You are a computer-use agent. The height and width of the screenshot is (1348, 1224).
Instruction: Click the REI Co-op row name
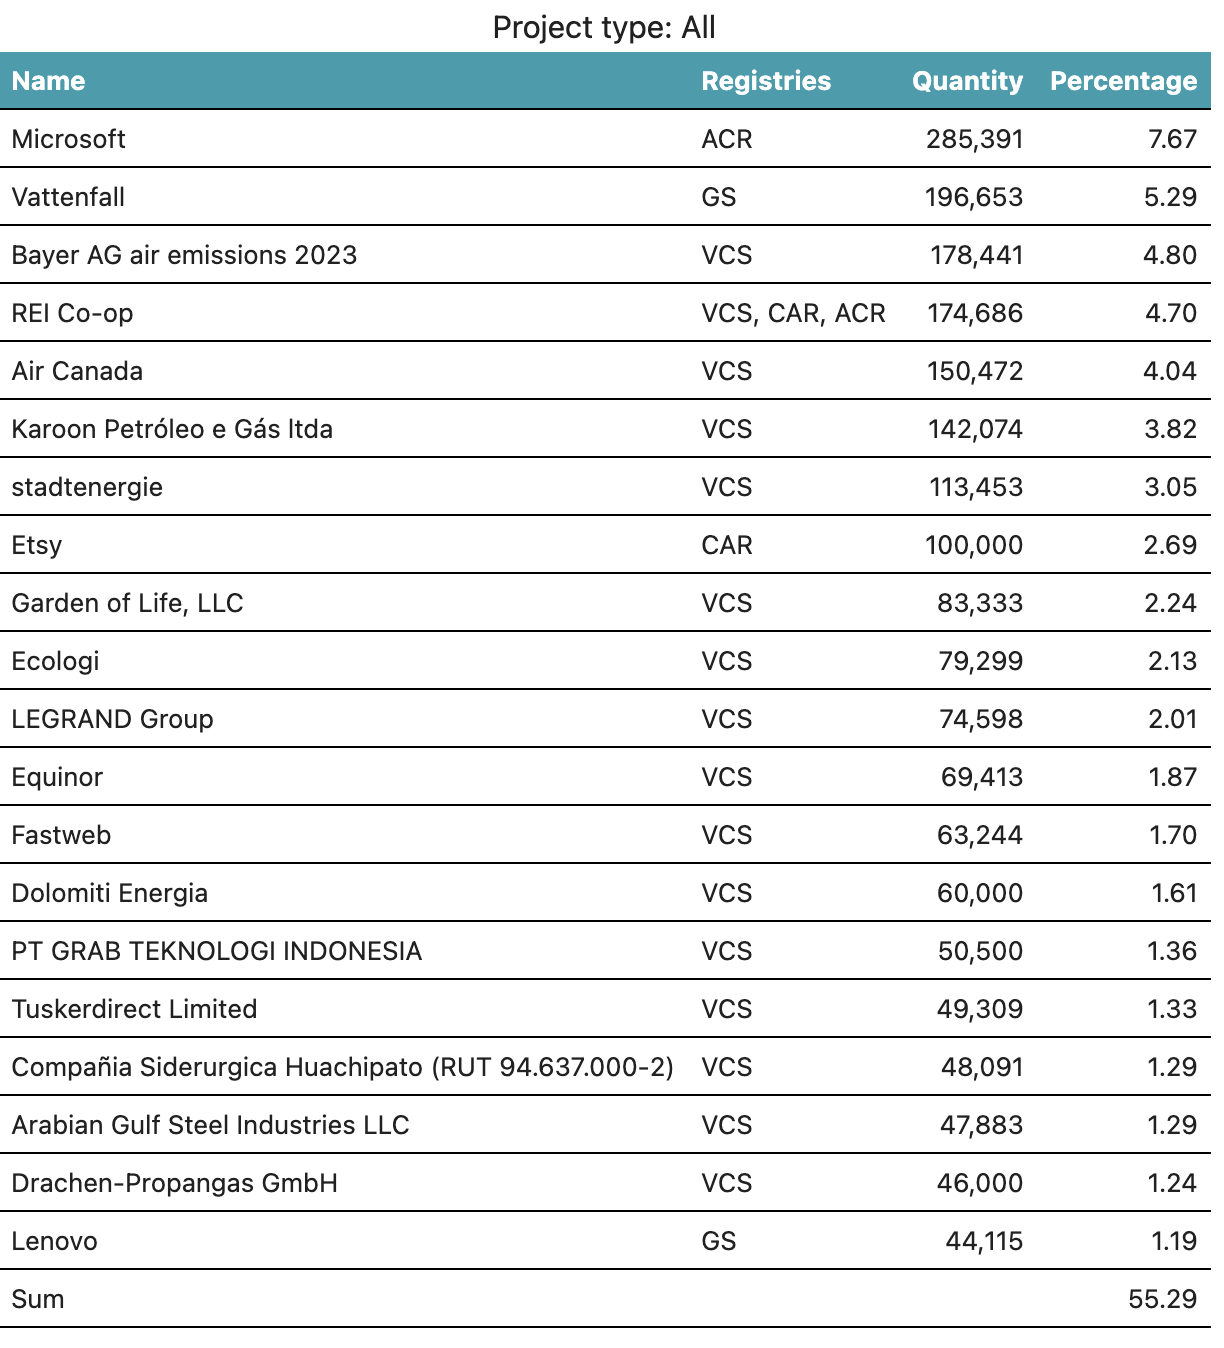point(73,313)
